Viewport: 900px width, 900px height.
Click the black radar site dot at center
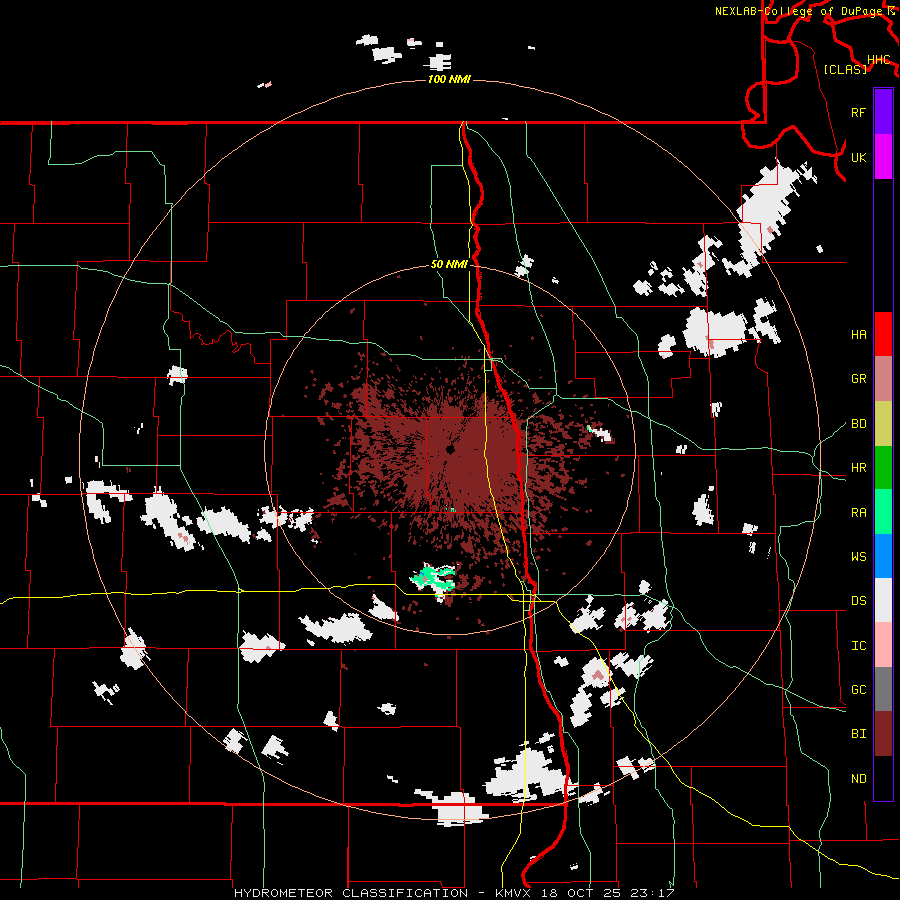(451, 449)
